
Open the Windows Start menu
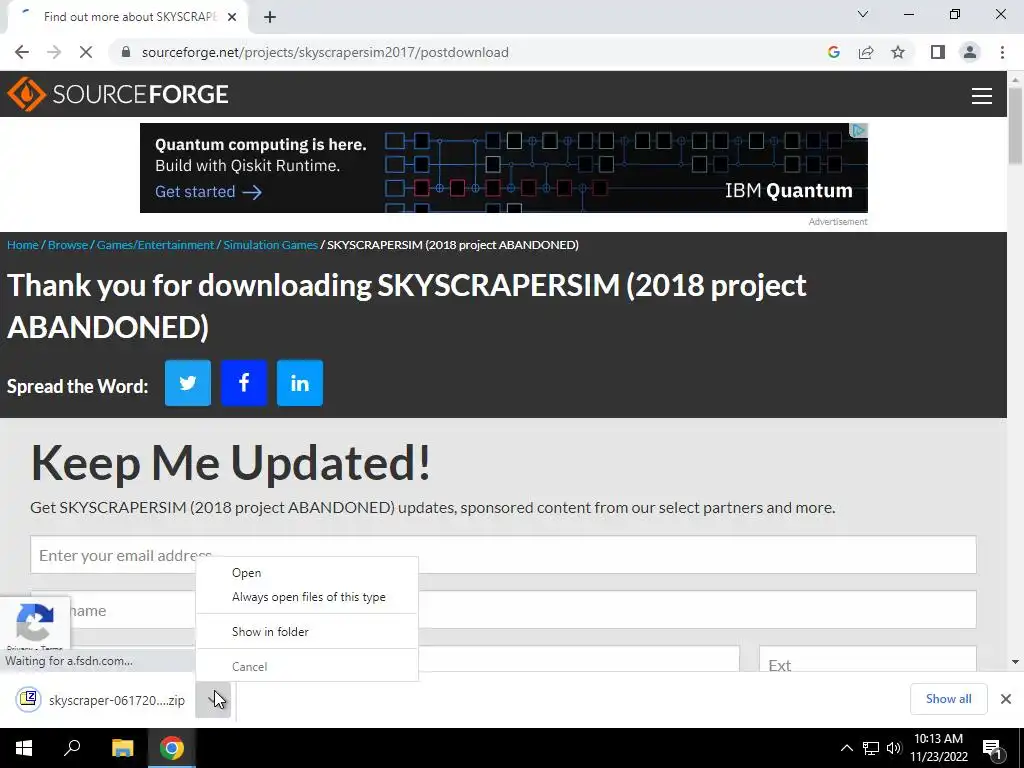pos(24,748)
